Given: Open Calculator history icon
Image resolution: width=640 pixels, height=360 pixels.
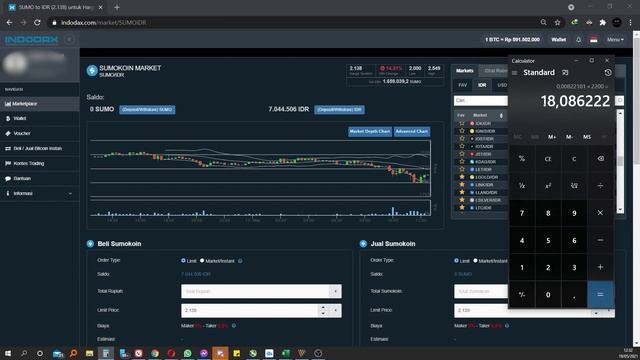Looking at the screenshot, I should tap(608, 73).
